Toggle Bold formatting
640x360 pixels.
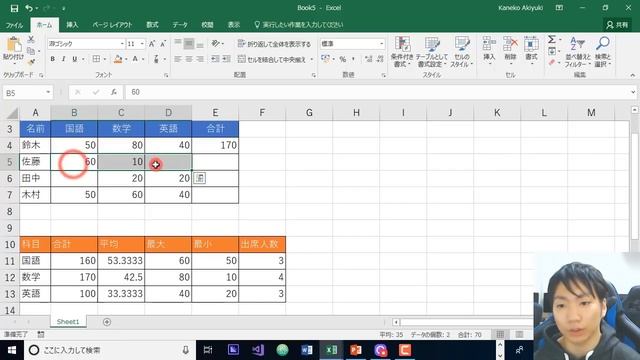pyautogui.click(x=52, y=59)
